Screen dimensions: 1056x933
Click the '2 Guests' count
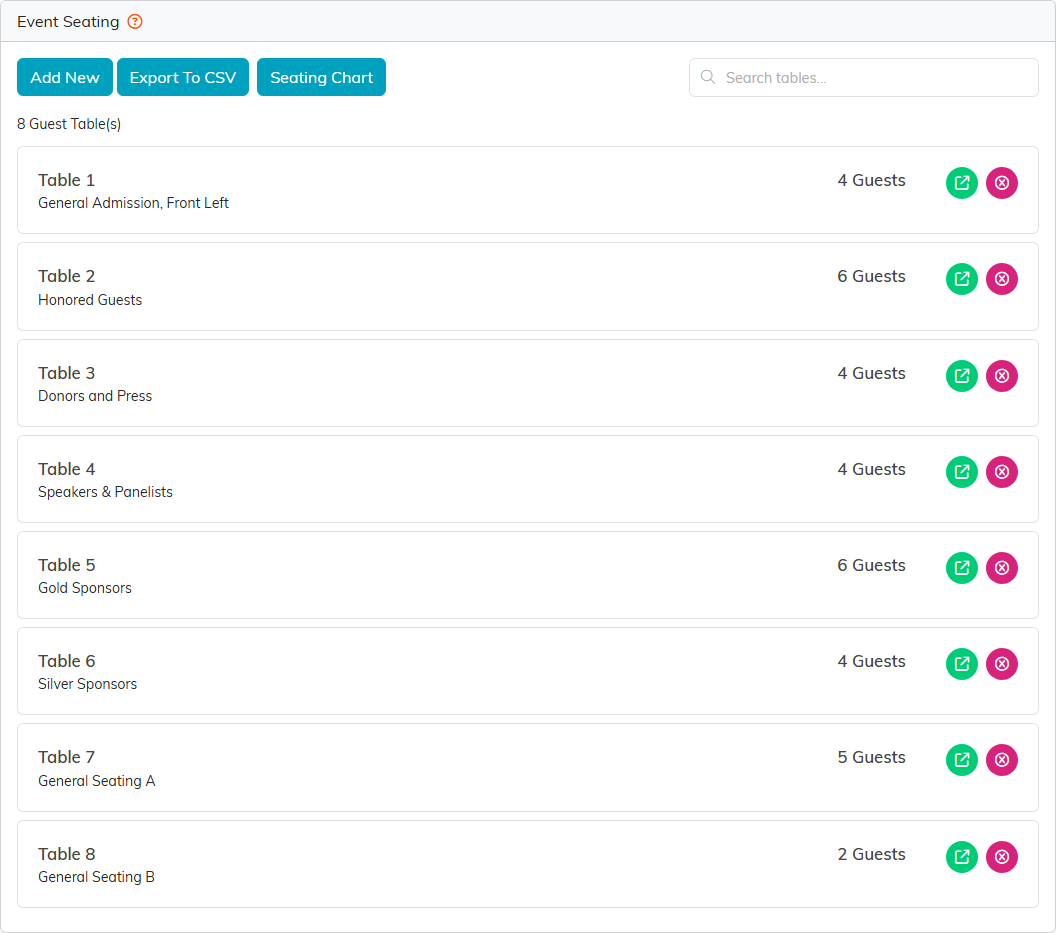(871, 854)
